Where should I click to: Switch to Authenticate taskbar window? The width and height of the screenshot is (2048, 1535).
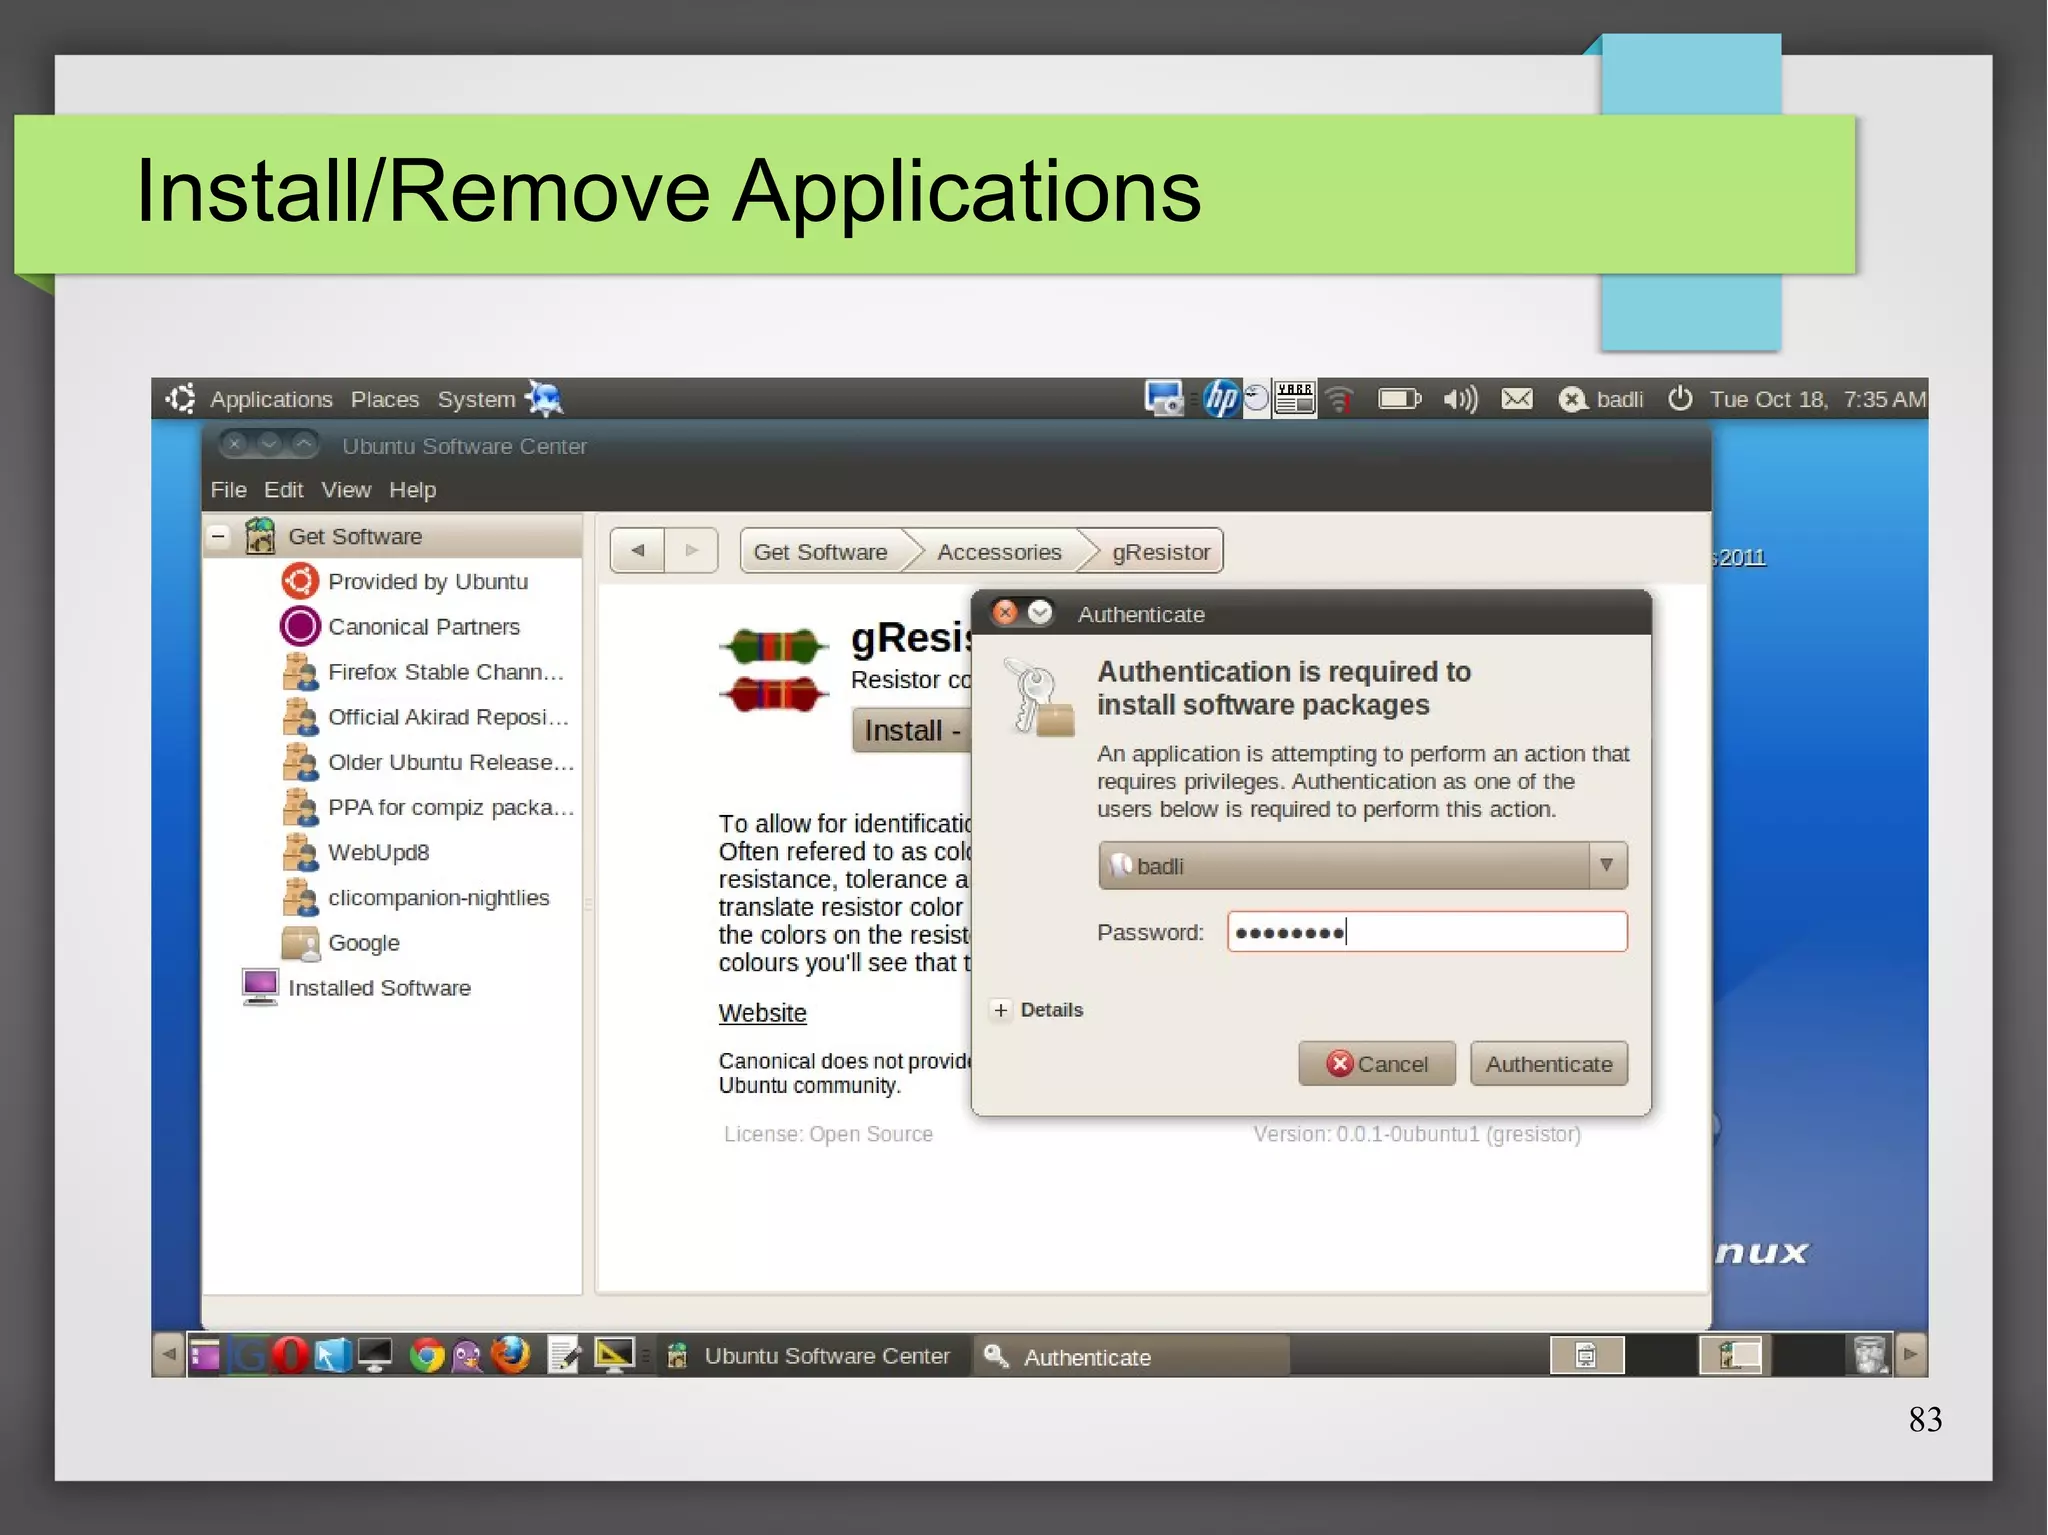(1131, 1356)
